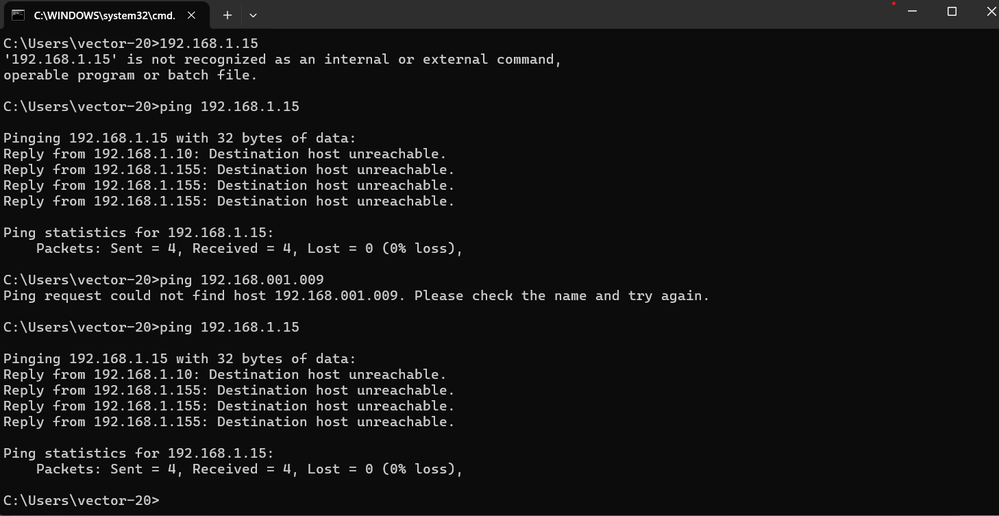The image size is (999, 516).
Task: Click the "Ping request could not find host" line
Action: point(356,296)
